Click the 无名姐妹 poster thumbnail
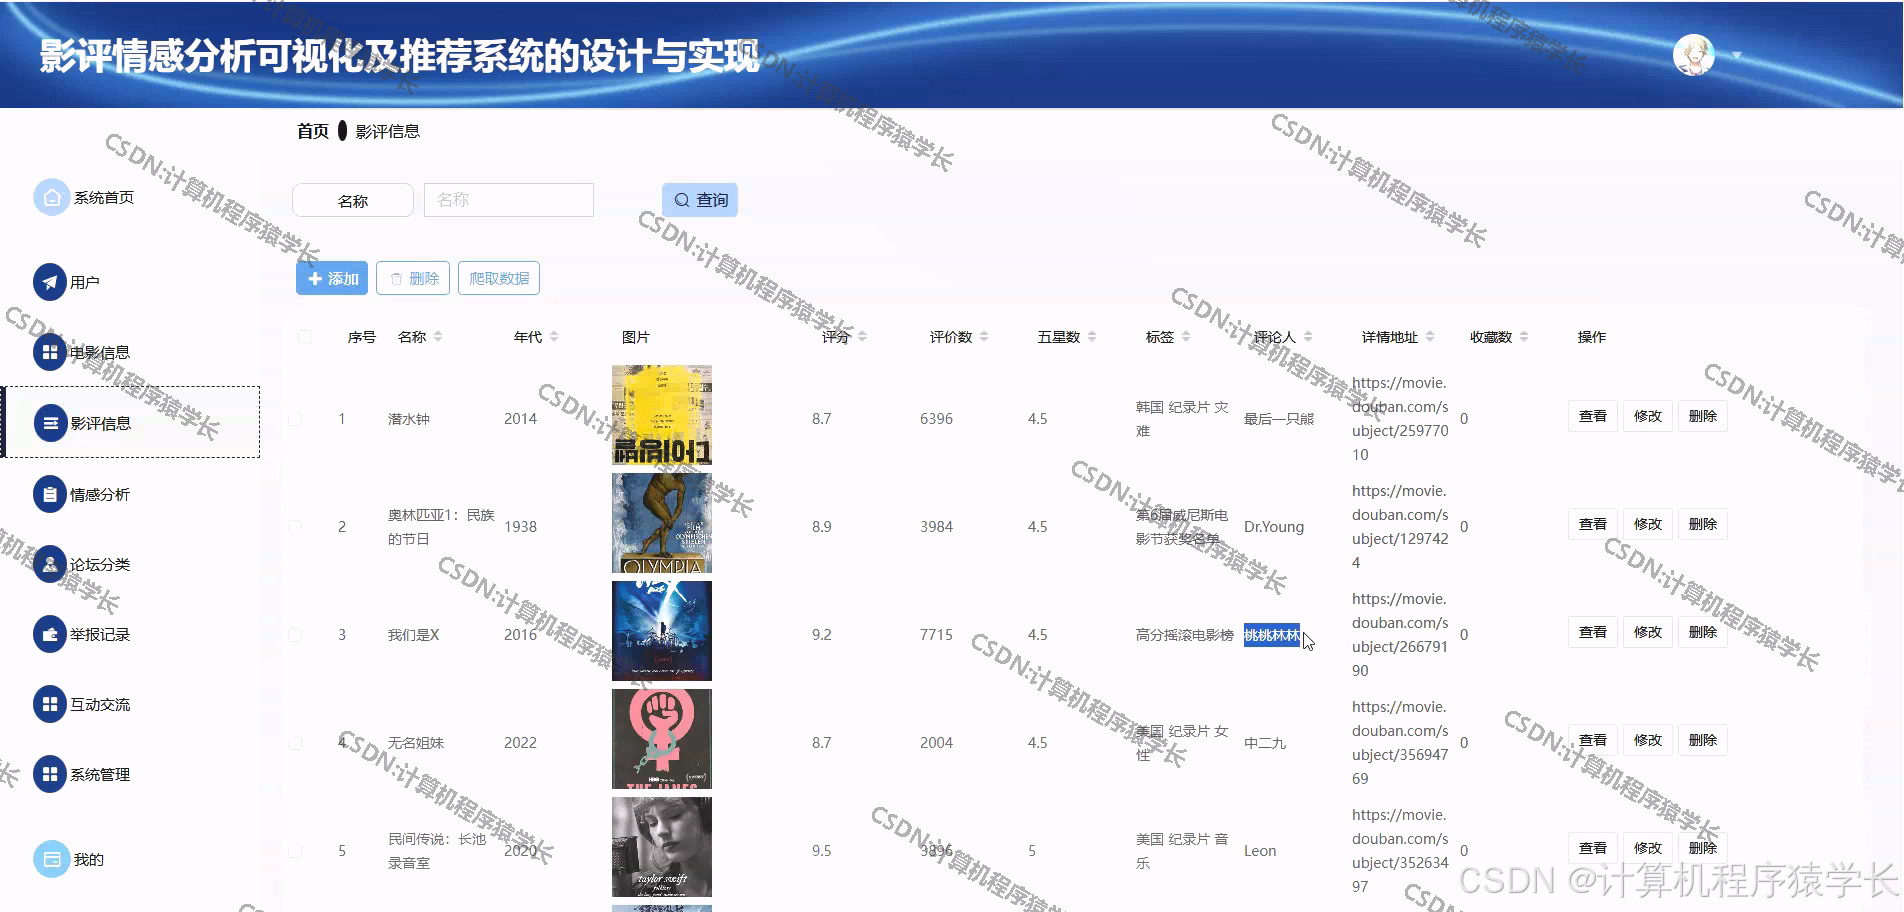 [662, 739]
